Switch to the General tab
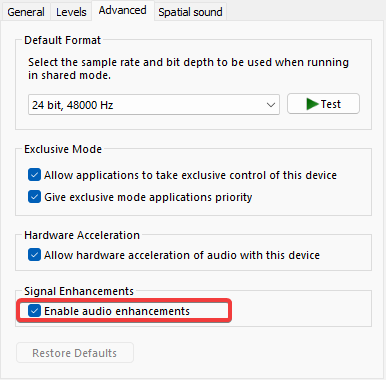 pos(26,12)
